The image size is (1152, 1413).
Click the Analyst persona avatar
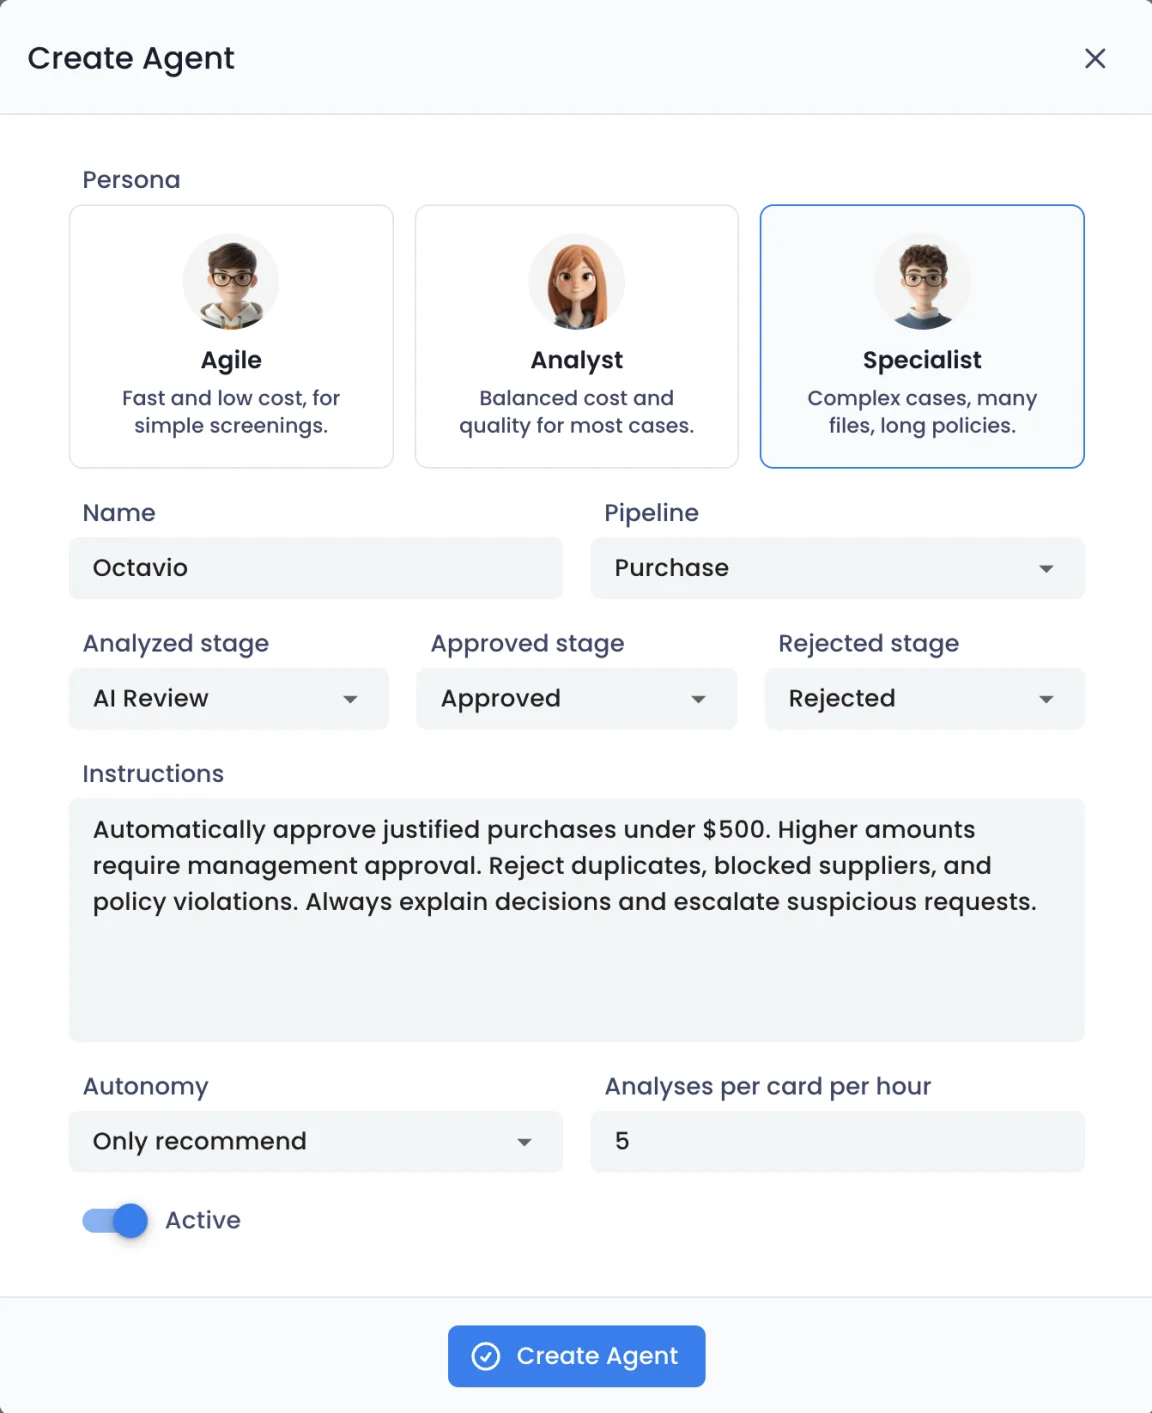[x=577, y=282]
